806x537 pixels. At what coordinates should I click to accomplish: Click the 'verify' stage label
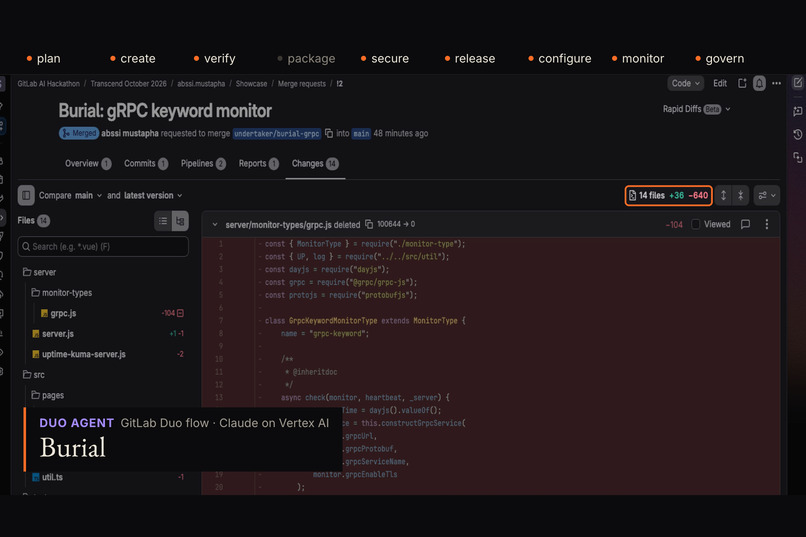click(x=219, y=59)
